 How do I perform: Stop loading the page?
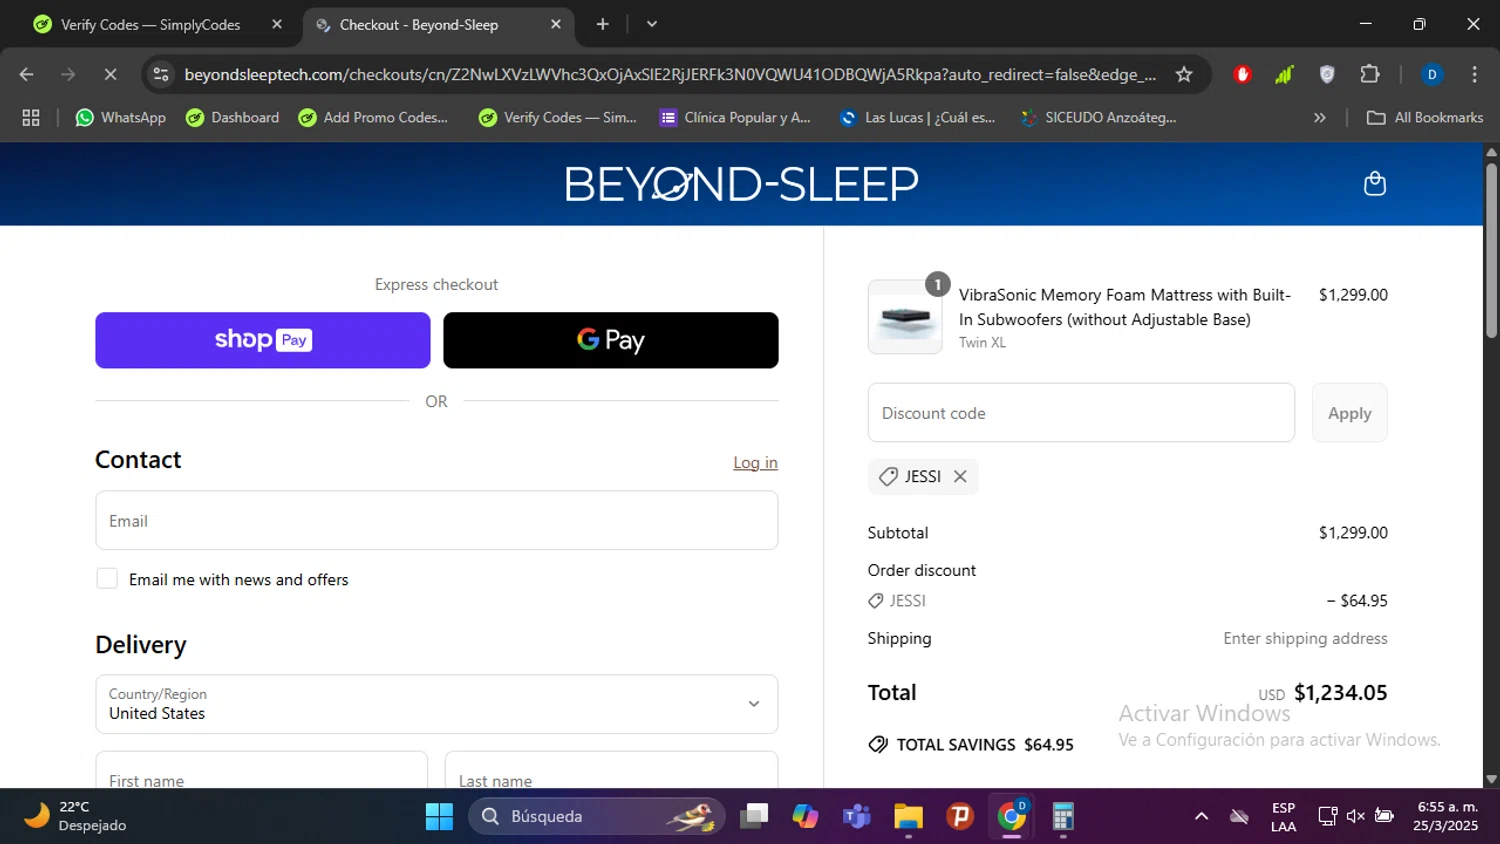(110, 75)
